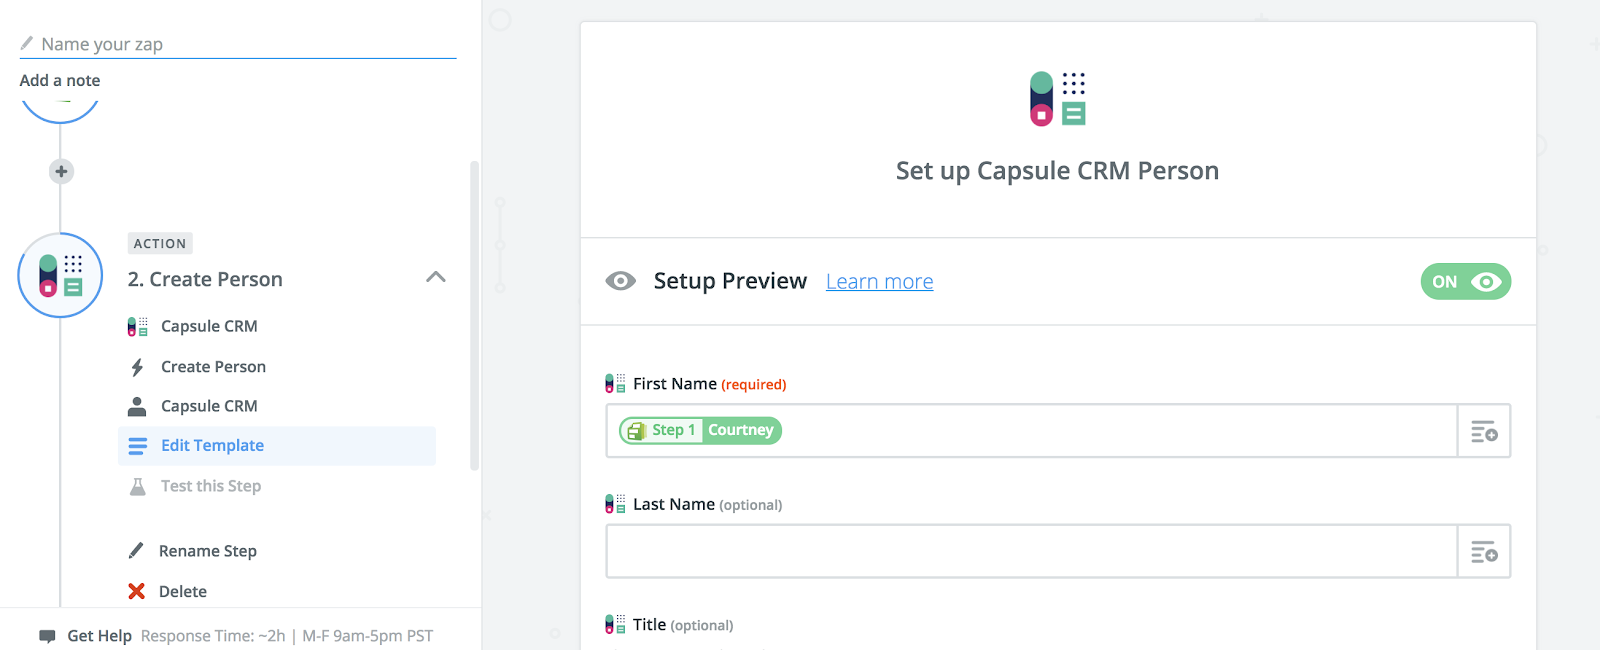Click the red X Delete icon
The width and height of the screenshot is (1600, 650).
(137, 591)
